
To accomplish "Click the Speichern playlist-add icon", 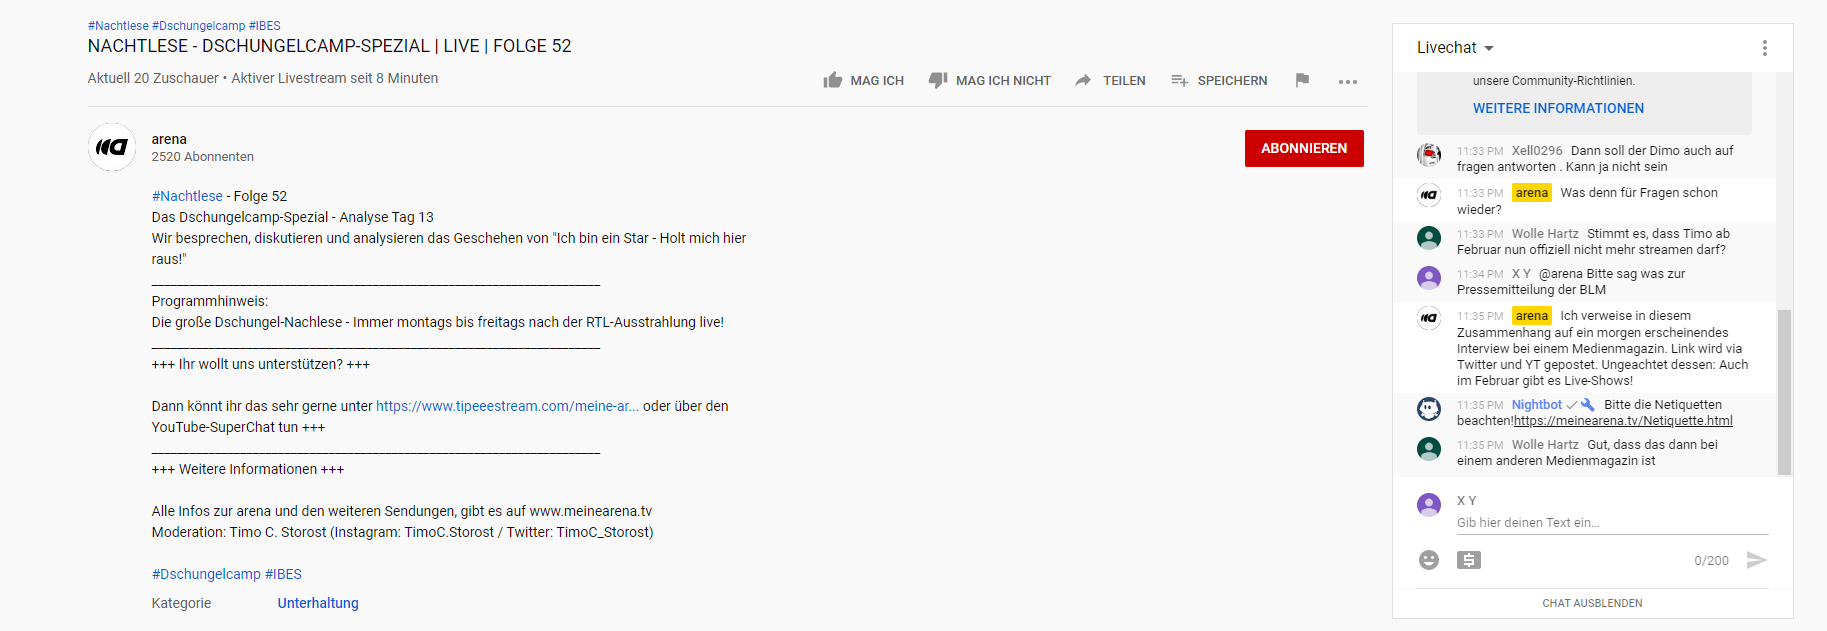I will (x=1179, y=80).
